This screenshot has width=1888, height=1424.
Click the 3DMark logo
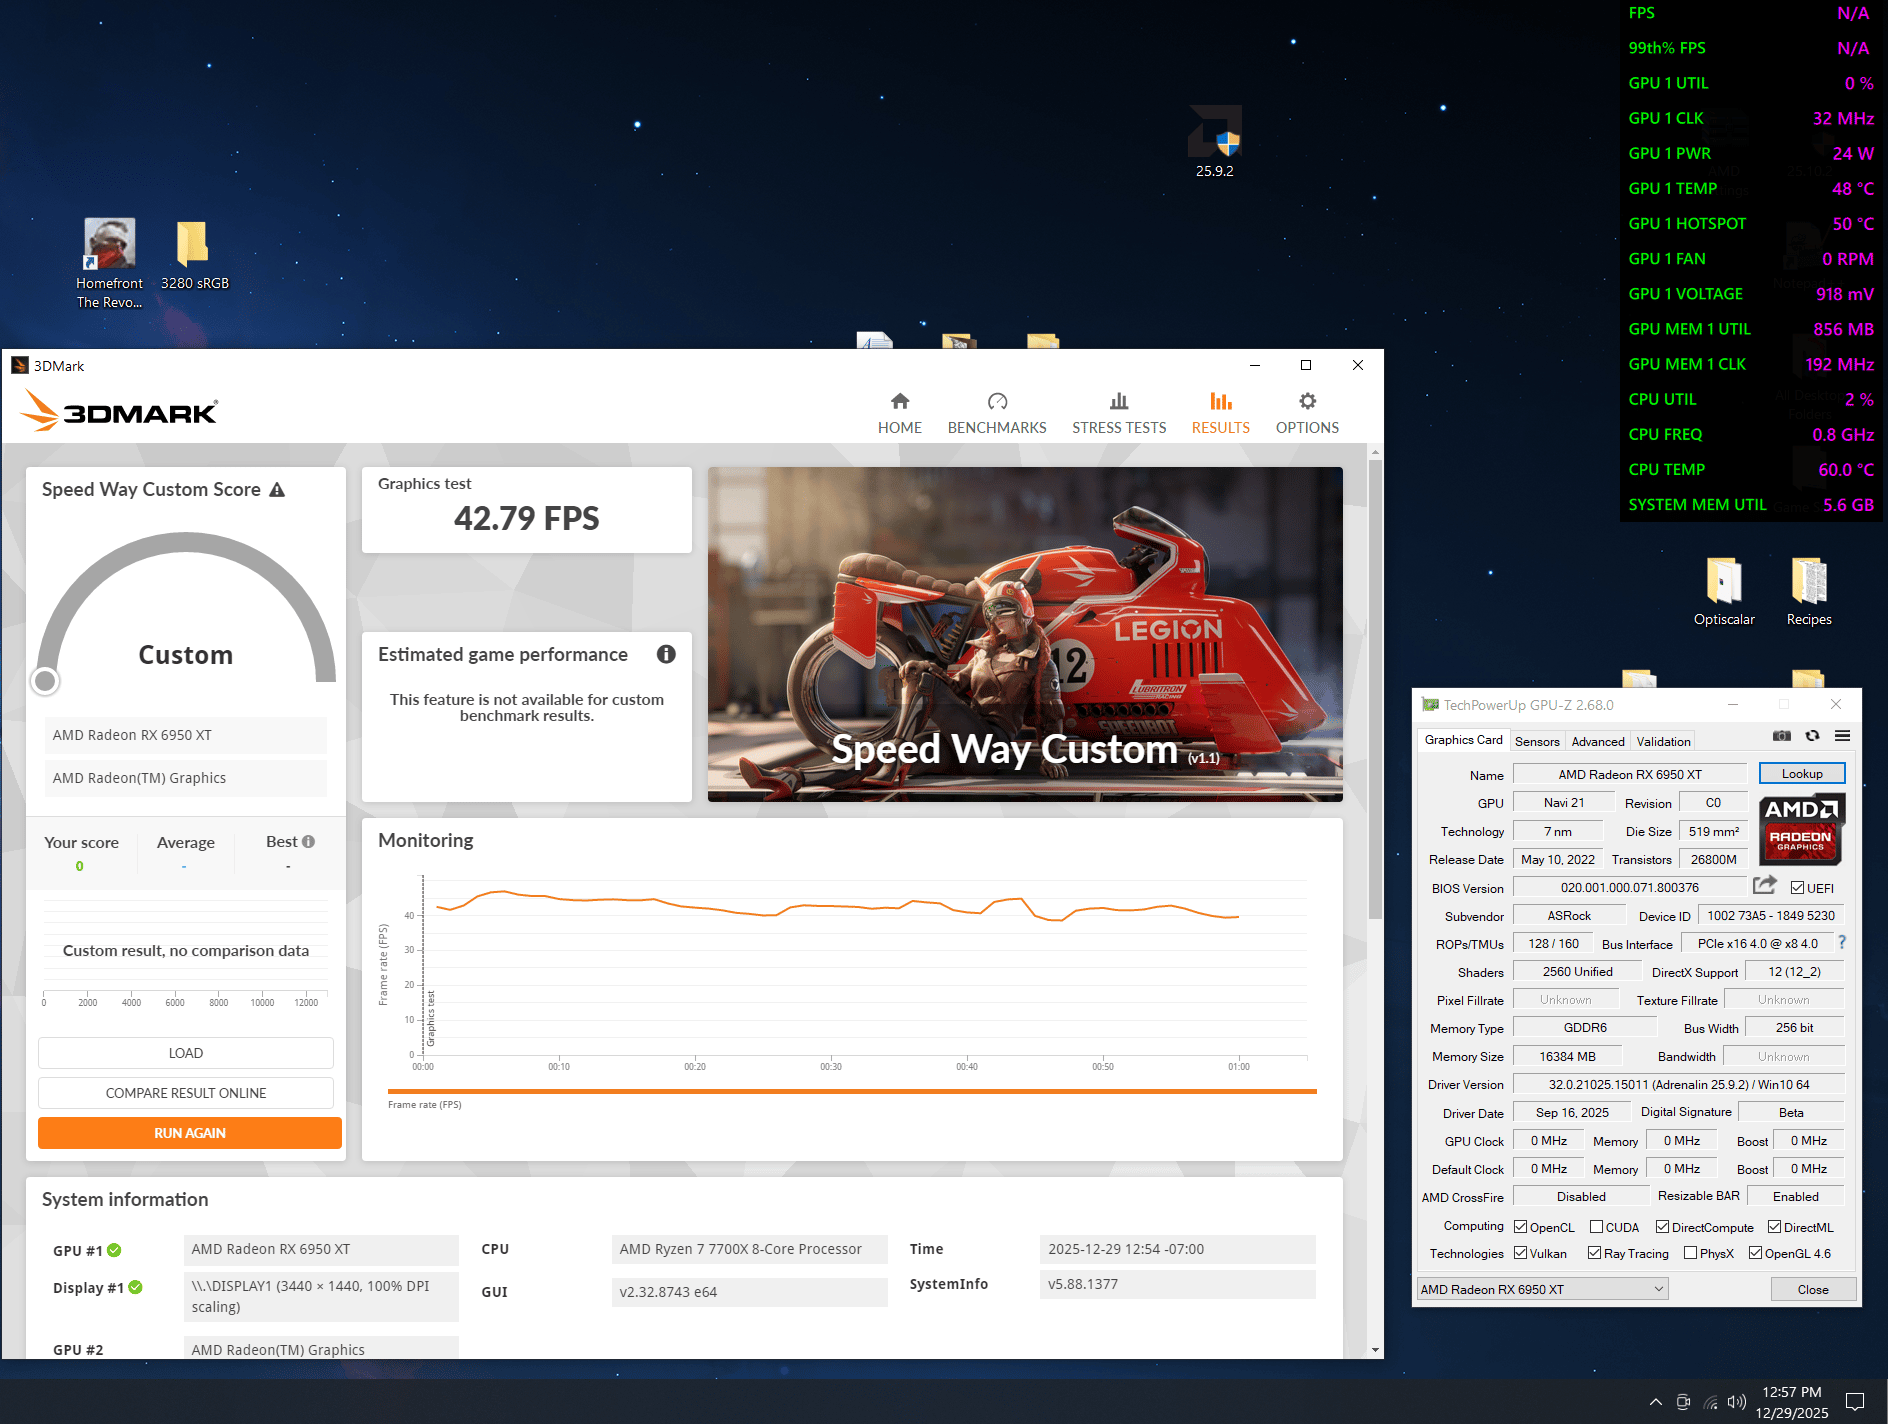pyautogui.click(x=119, y=412)
